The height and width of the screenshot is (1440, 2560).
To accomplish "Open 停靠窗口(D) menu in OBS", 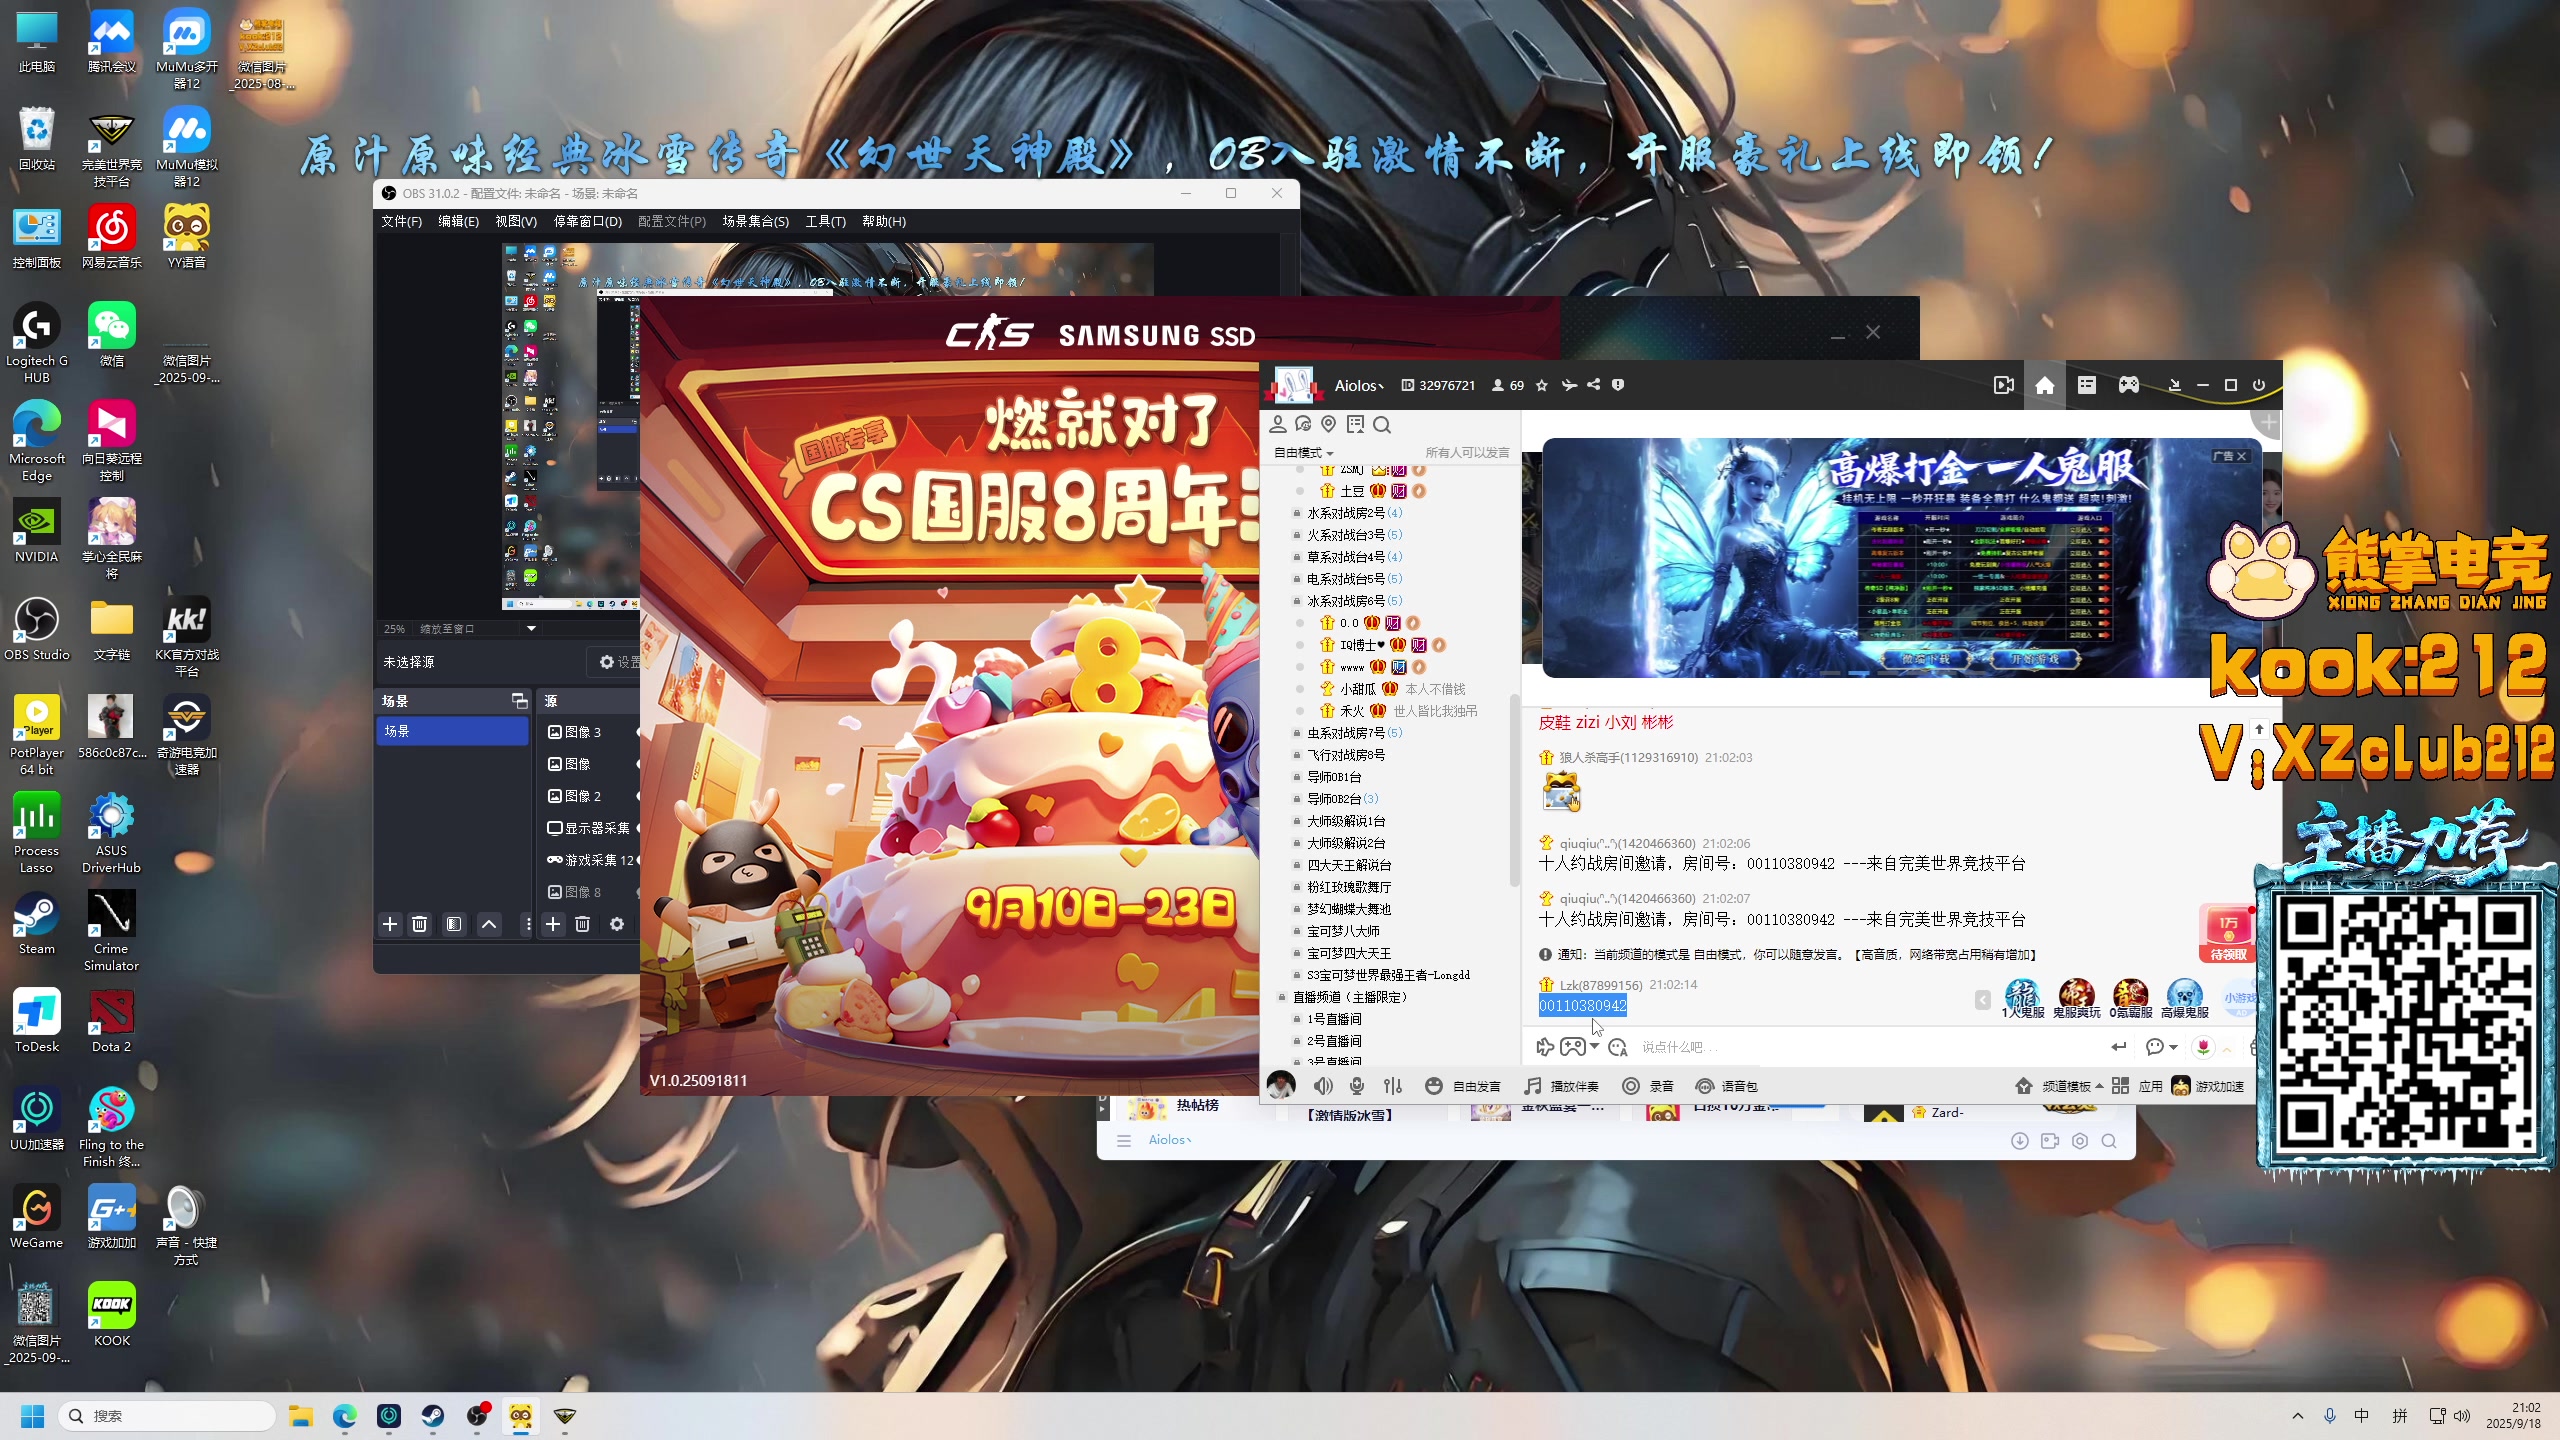I will point(588,221).
